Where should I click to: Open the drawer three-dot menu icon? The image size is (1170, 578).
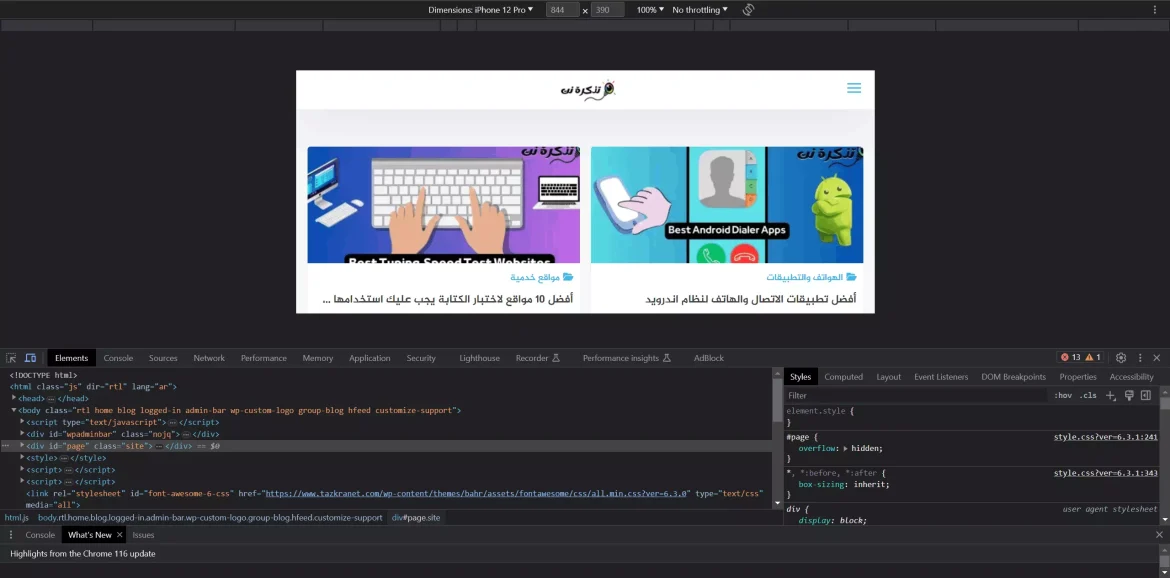11,535
